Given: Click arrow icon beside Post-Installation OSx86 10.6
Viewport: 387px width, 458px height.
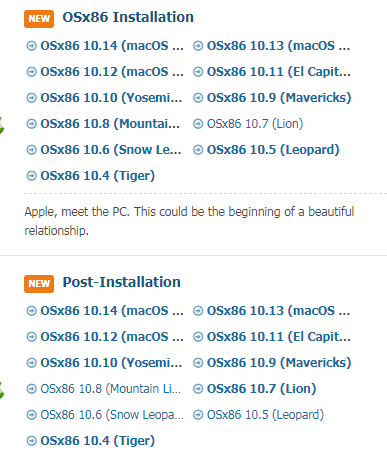Looking at the screenshot, I should coord(31,415).
